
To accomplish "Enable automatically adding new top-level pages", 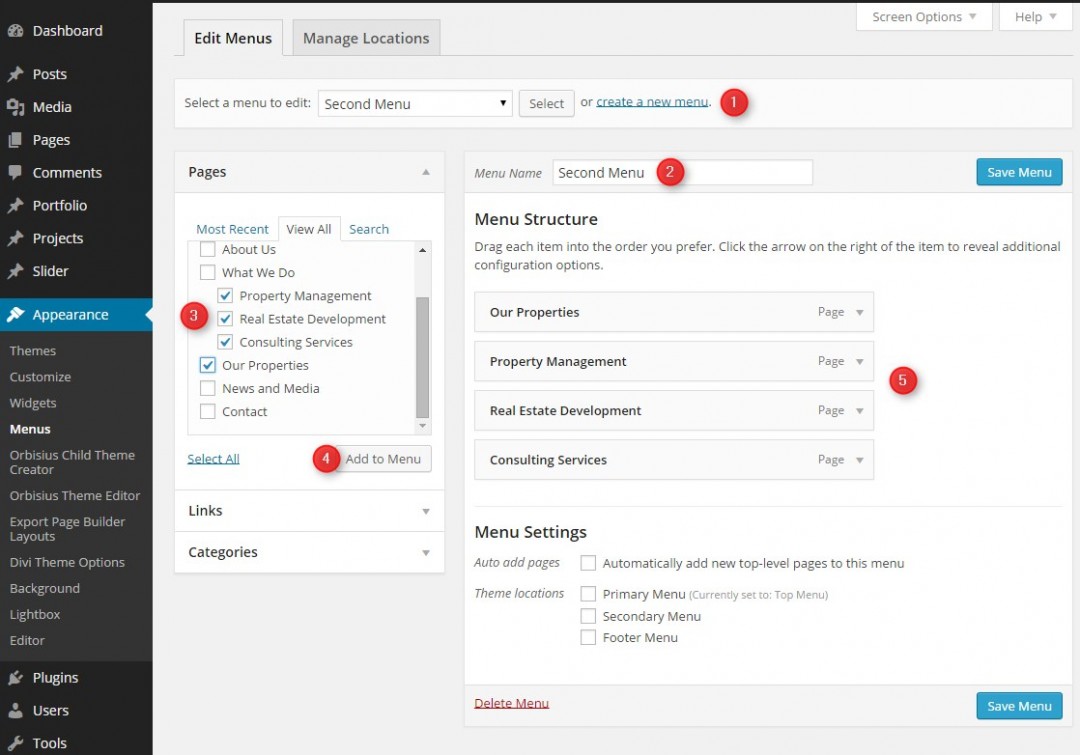I will [x=588, y=563].
